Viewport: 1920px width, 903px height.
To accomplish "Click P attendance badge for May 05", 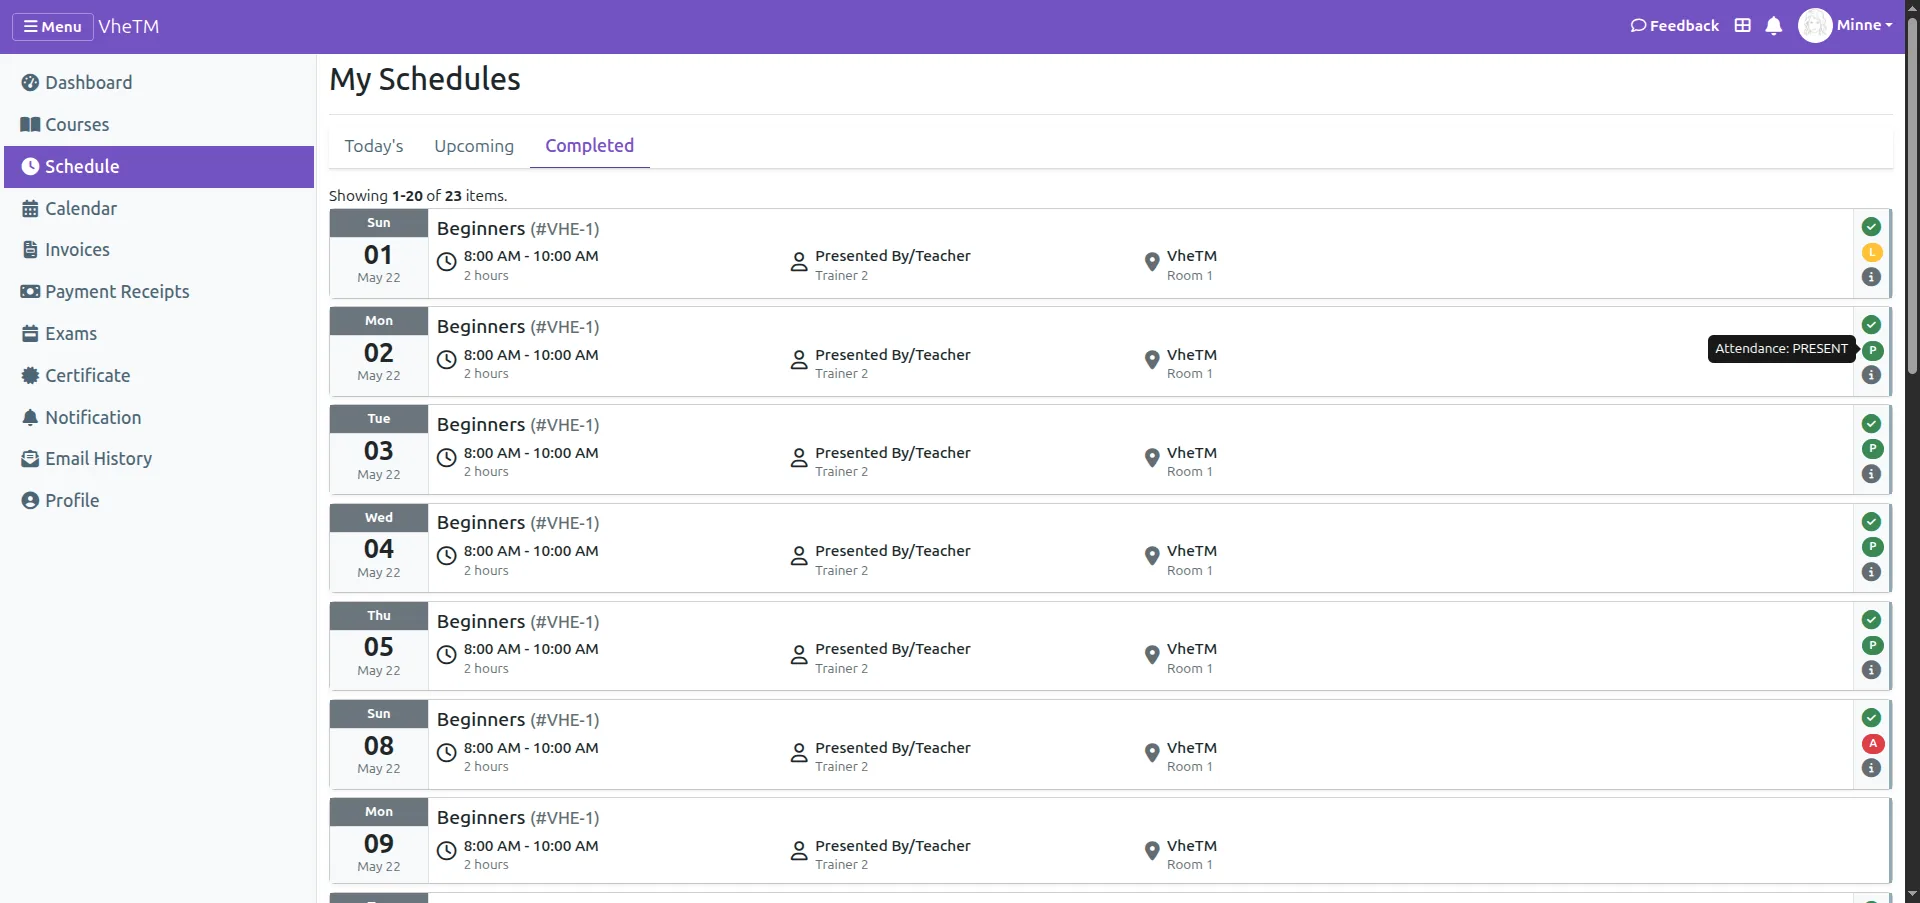I will [1872, 645].
